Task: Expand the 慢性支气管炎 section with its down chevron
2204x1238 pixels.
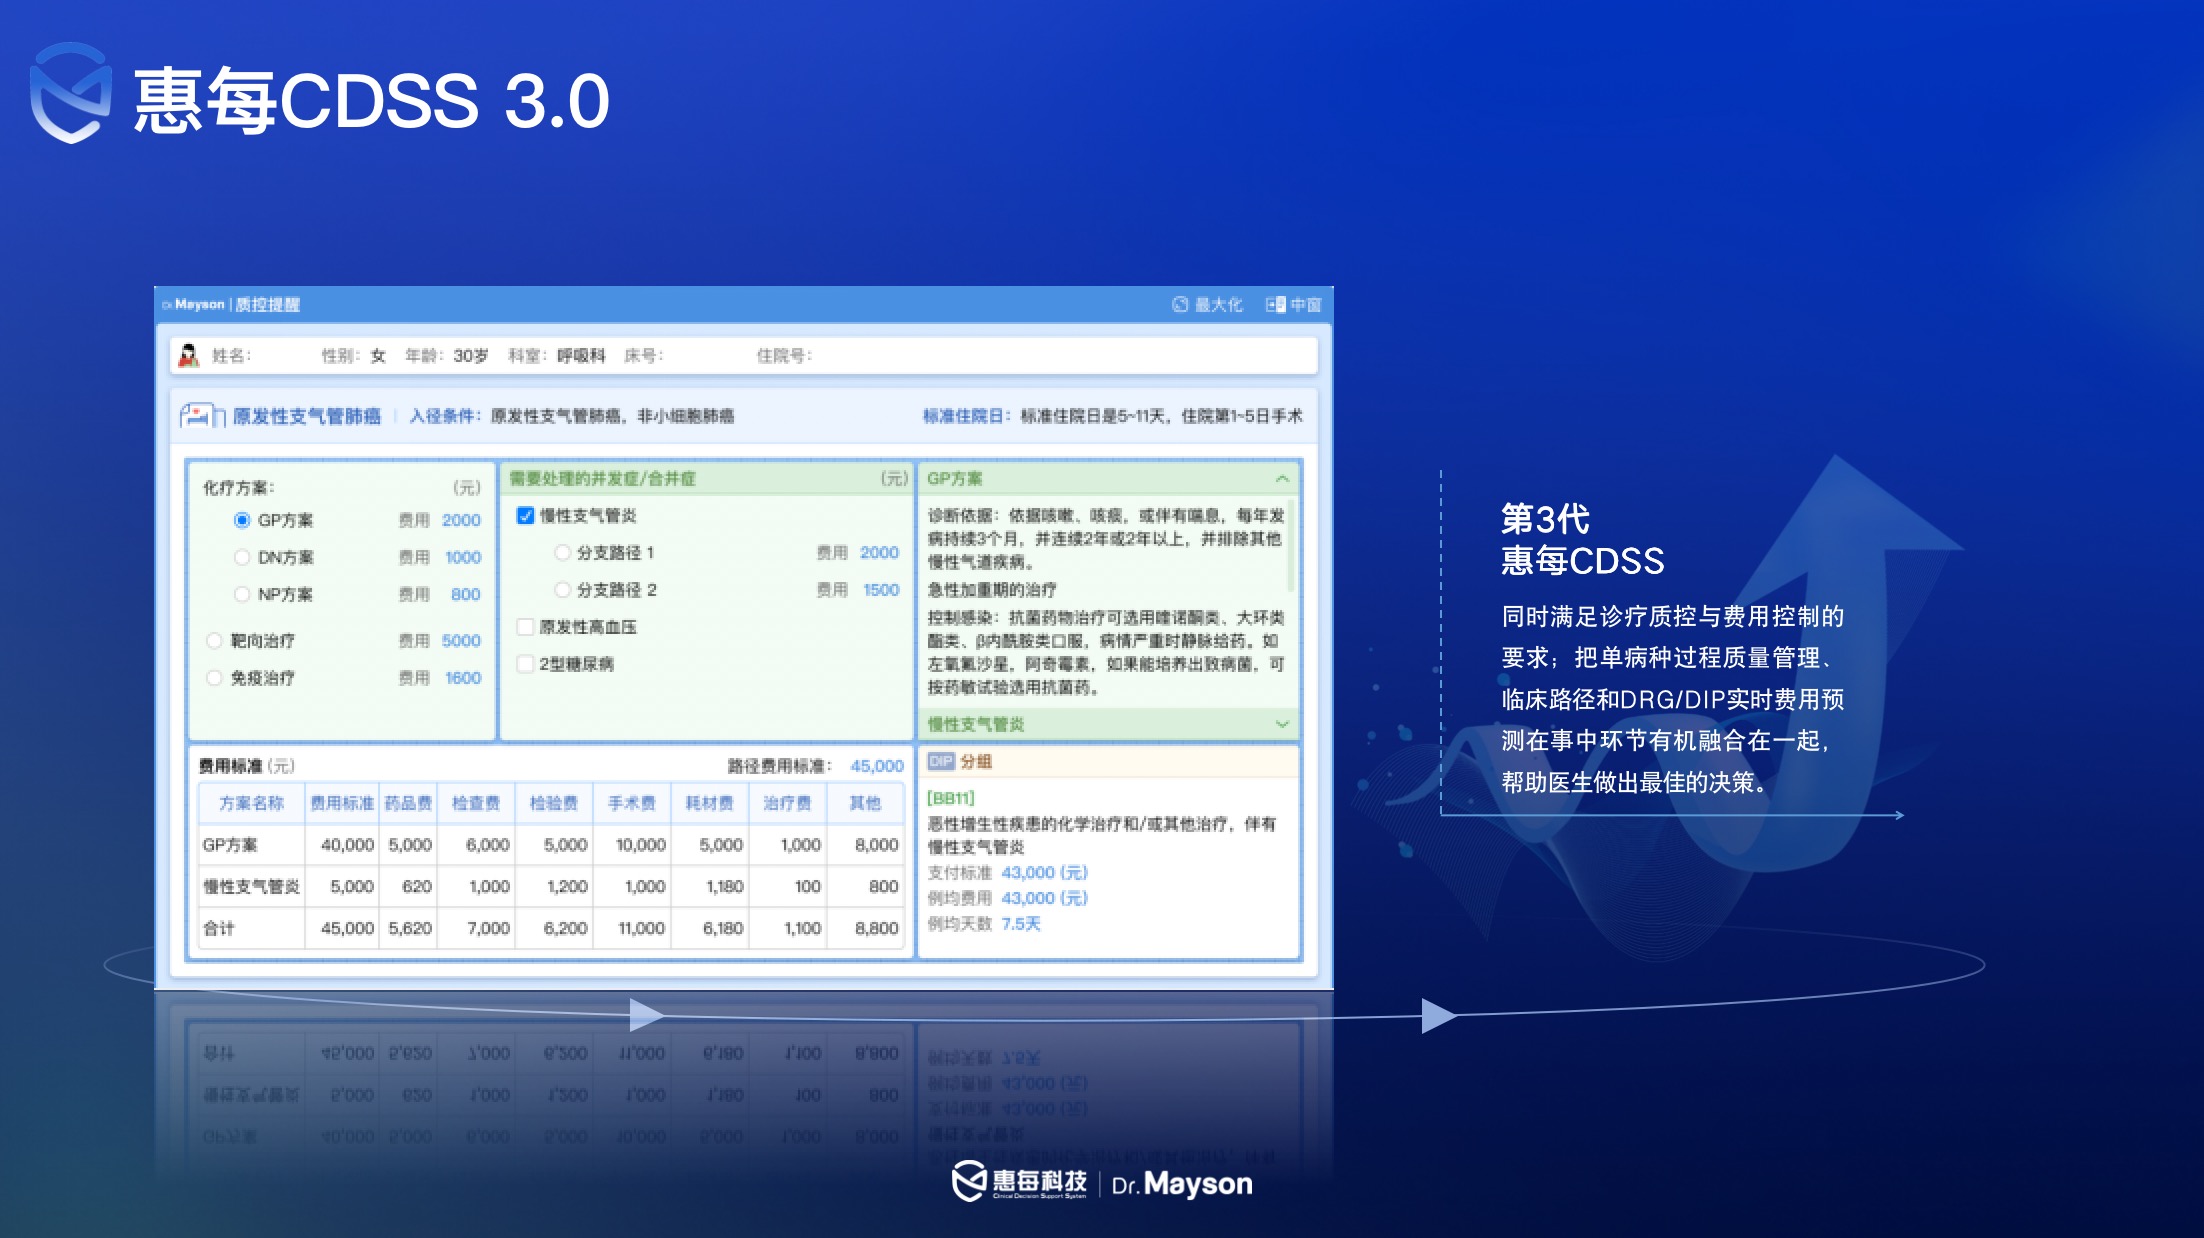Action: (1282, 724)
